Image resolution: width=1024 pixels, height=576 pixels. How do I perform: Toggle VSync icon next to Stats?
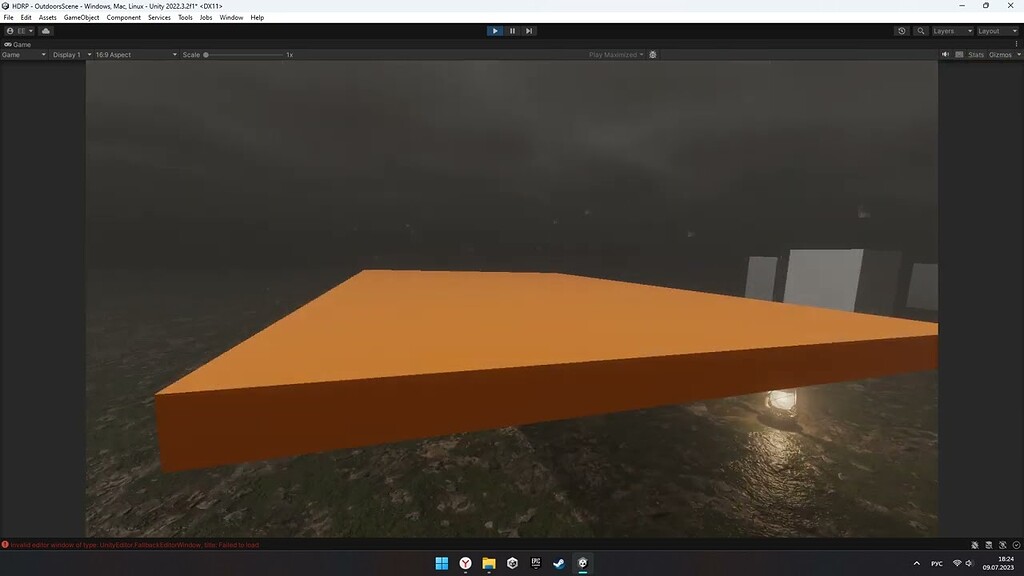(x=959, y=54)
